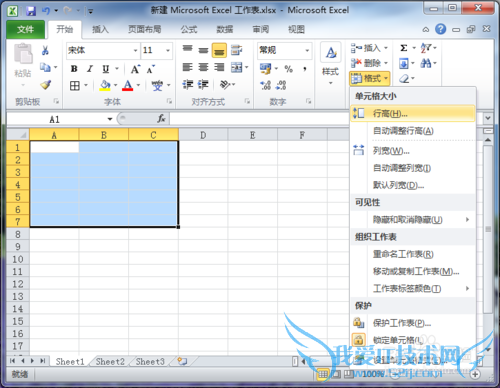This screenshot has height=388, width=500.
Task: Open the font name dropdown
Action: tap(136, 51)
